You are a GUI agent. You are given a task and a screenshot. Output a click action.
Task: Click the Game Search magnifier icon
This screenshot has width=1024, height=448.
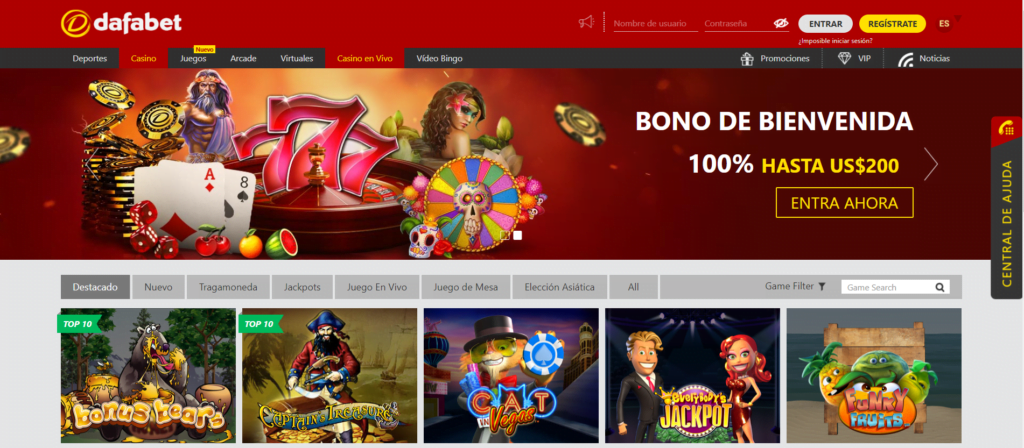940,287
